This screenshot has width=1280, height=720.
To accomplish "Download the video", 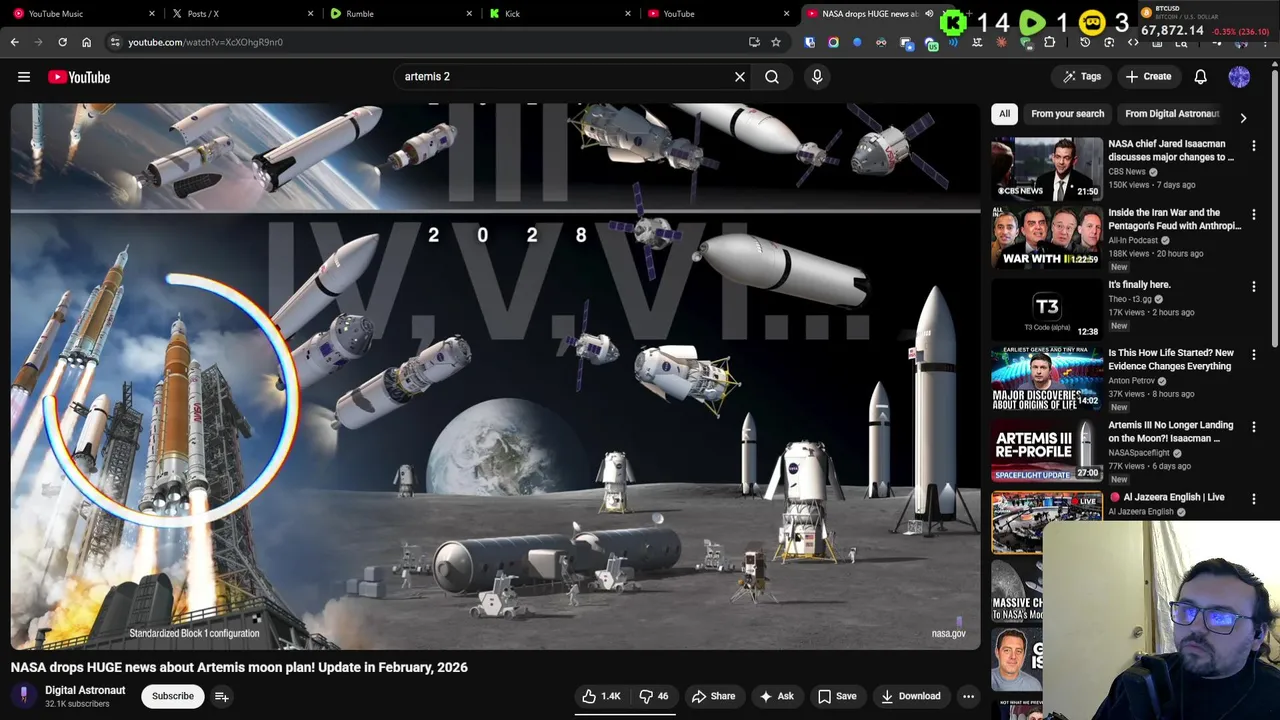I will click(910, 696).
